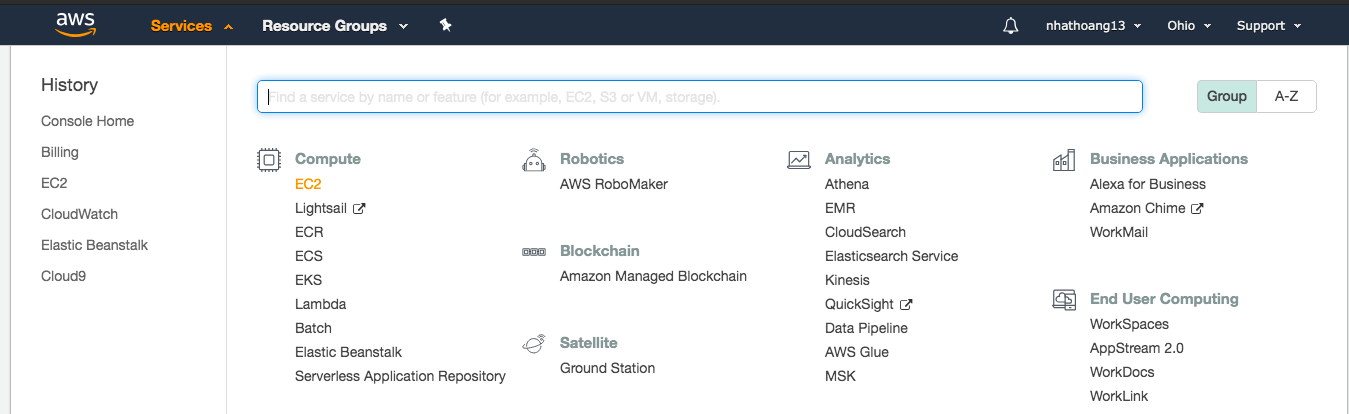
Task: Switch service view to A-Z
Action: [x=1286, y=96]
